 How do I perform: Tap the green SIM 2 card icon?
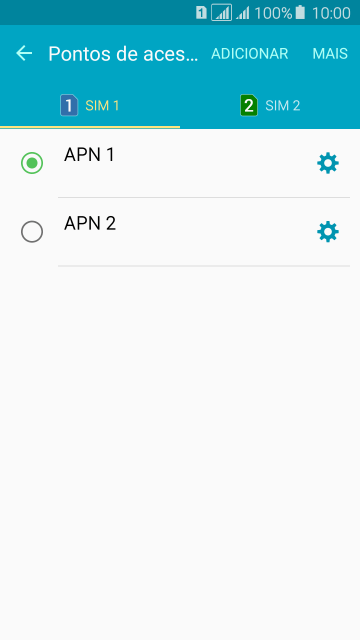[249, 105]
